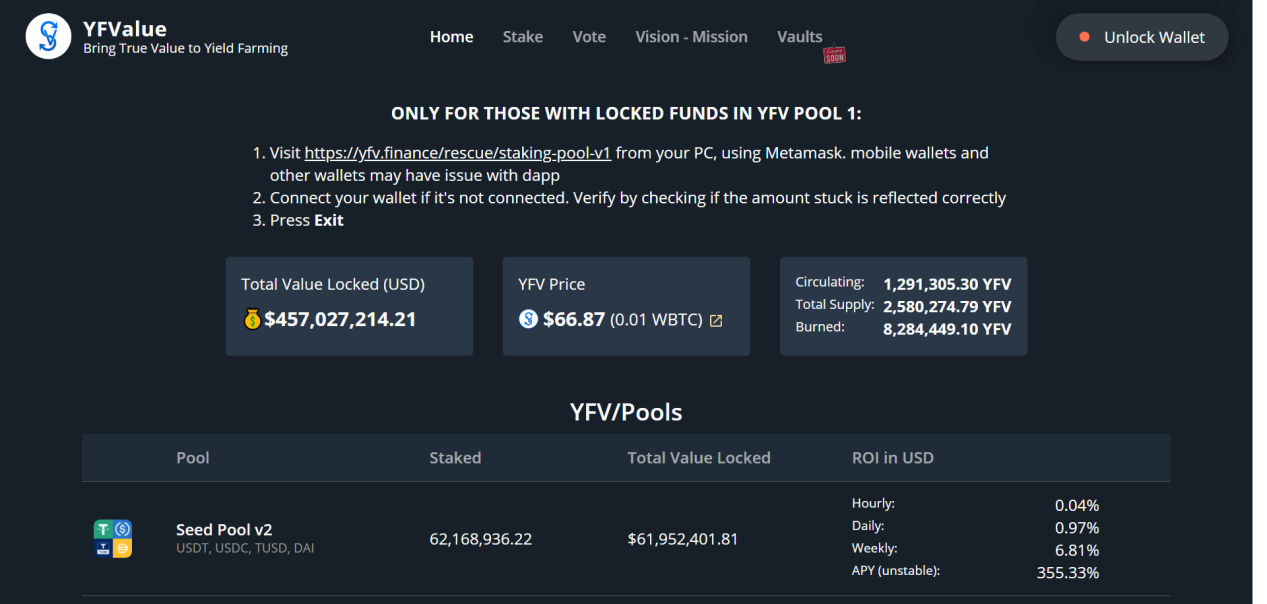Viewport: 1267px width, 604px height.
Task: Open the external link icon beside YFV price
Action: coord(716,321)
